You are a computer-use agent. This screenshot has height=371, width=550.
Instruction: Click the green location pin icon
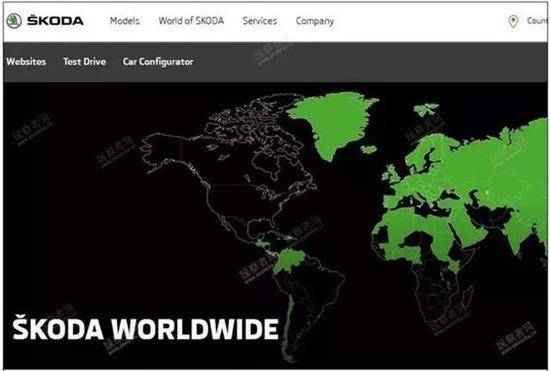(x=513, y=21)
